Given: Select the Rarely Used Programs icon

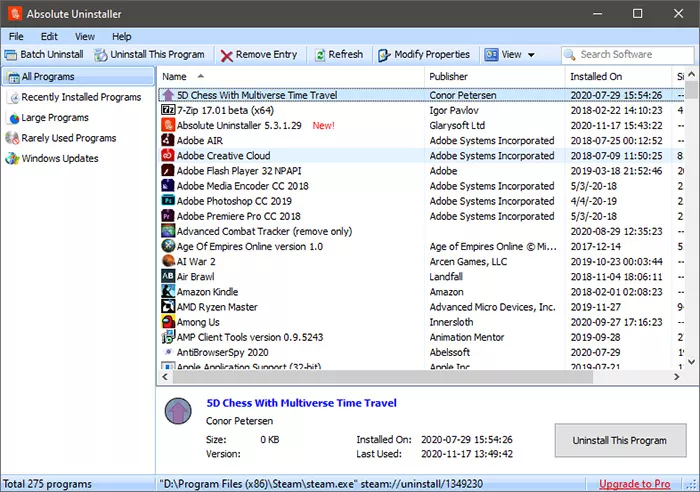Looking at the screenshot, I should tap(12, 138).
